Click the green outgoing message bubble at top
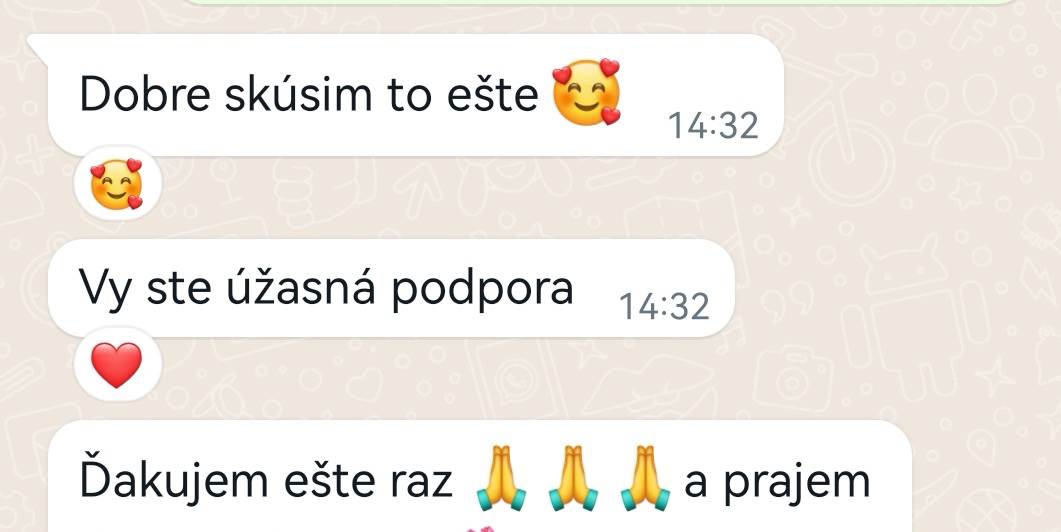This screenshot has width=1061, height=532. [601, 2]
